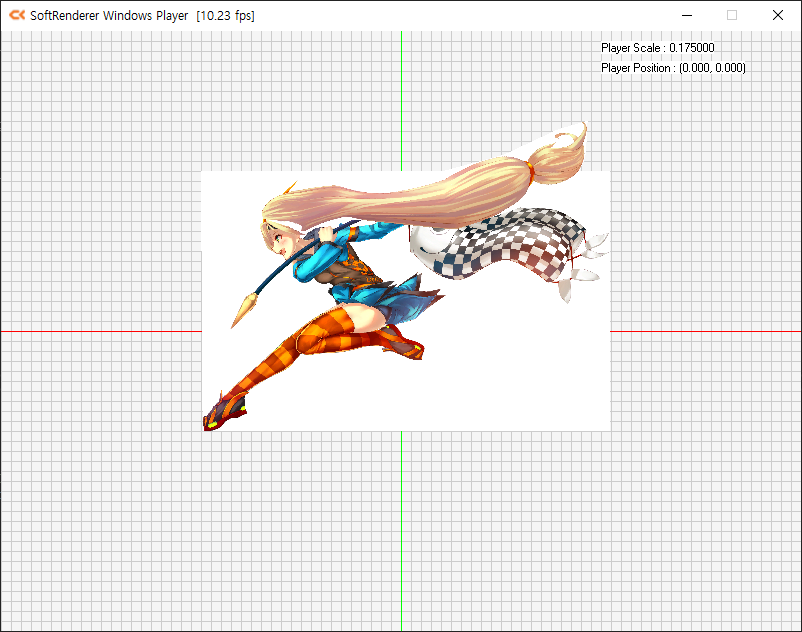Click the character's blue jacket sleeve
Screen dimensions: 802x632
click(x=315, y=260)
